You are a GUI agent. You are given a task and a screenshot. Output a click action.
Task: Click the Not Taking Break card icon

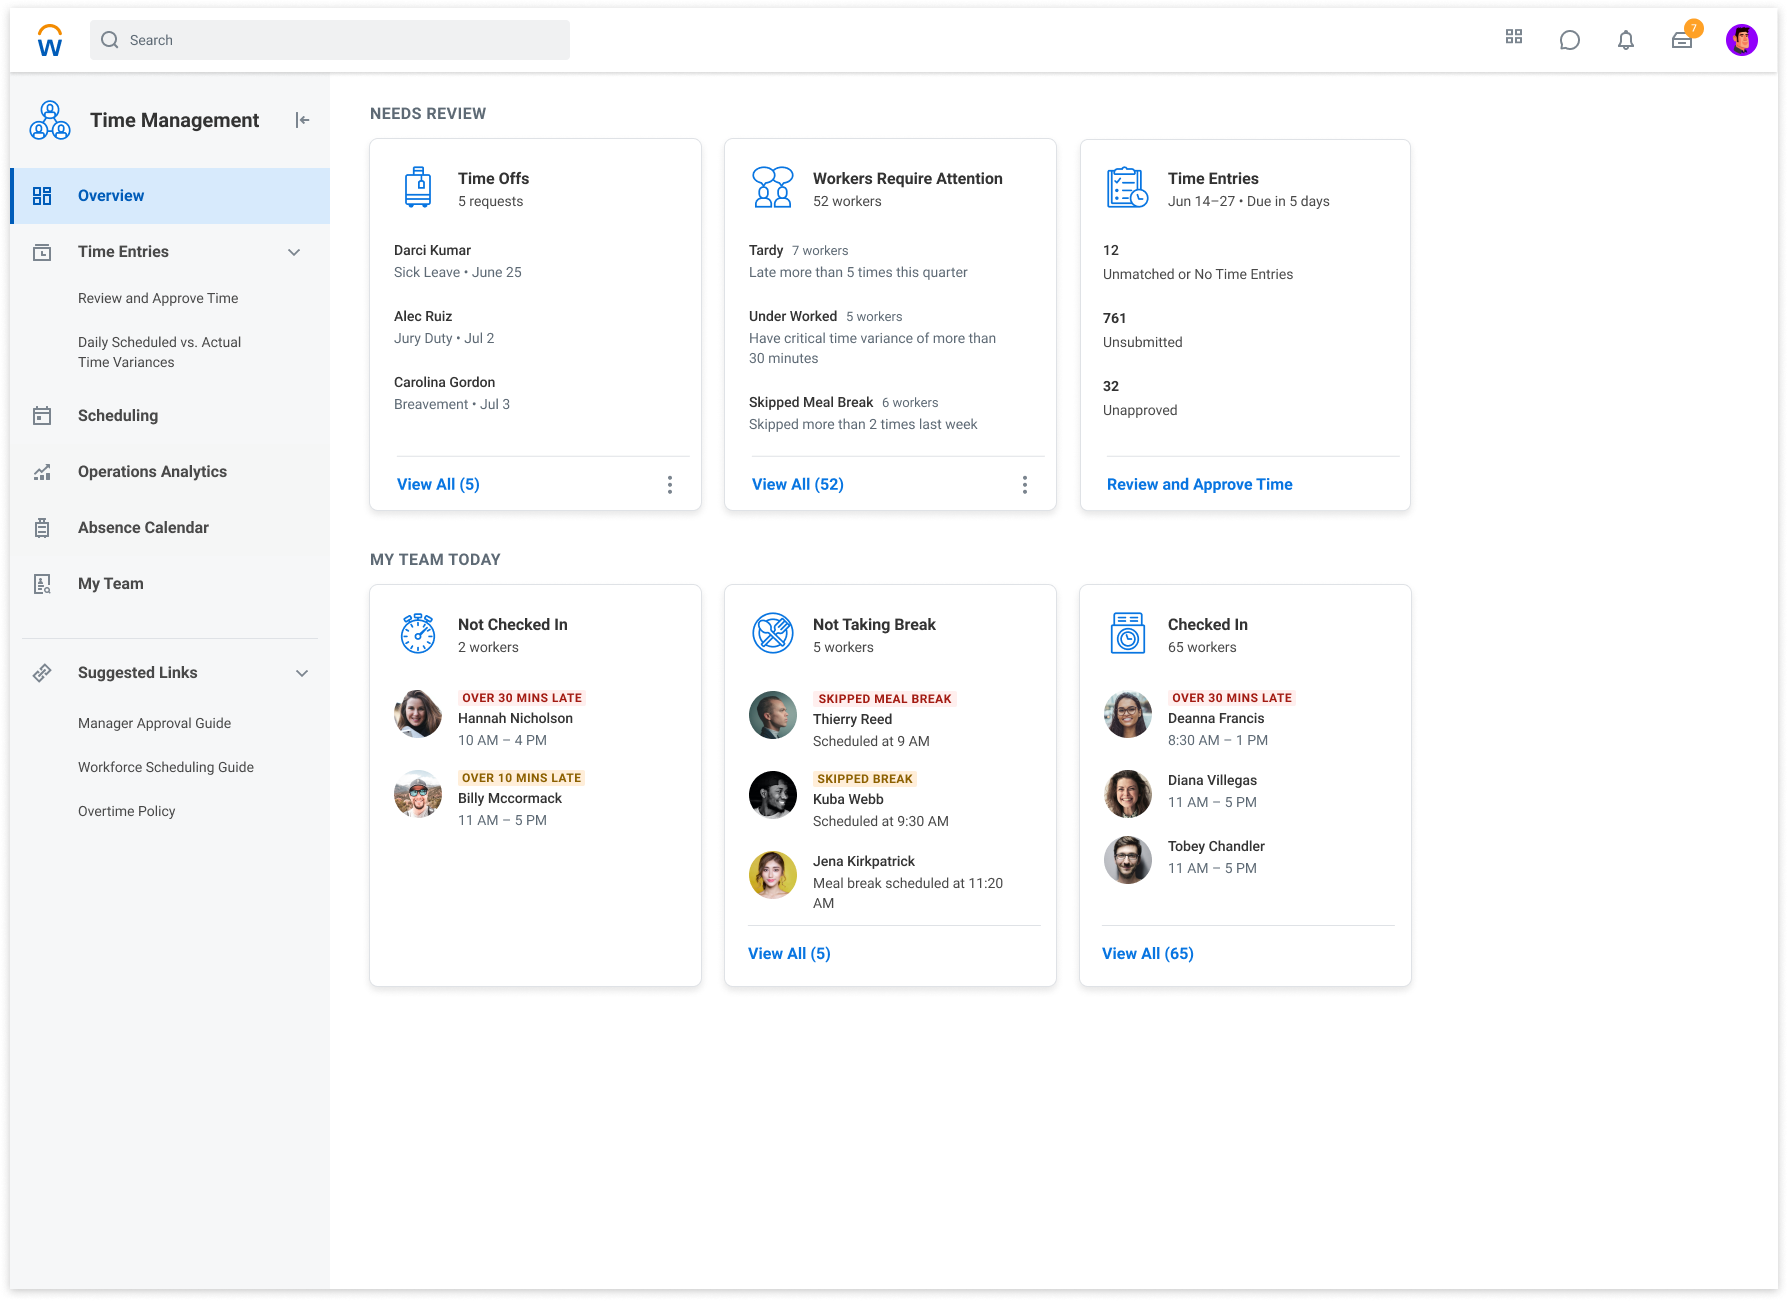[x=773, y=632]
